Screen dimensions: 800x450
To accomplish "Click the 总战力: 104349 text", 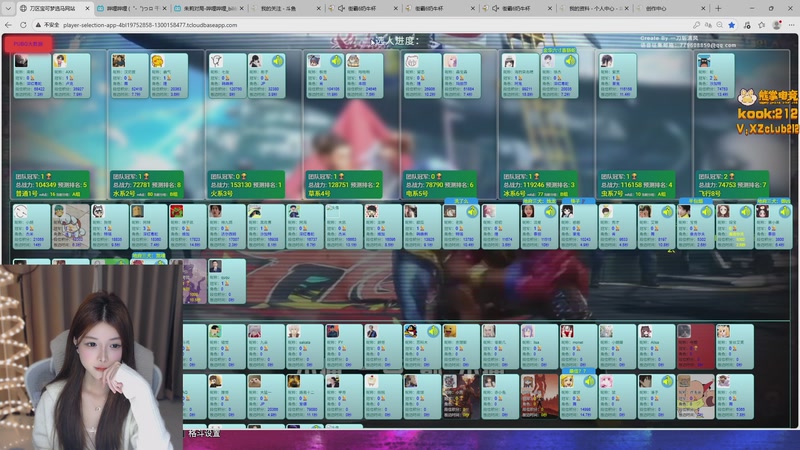I will 36,185.
